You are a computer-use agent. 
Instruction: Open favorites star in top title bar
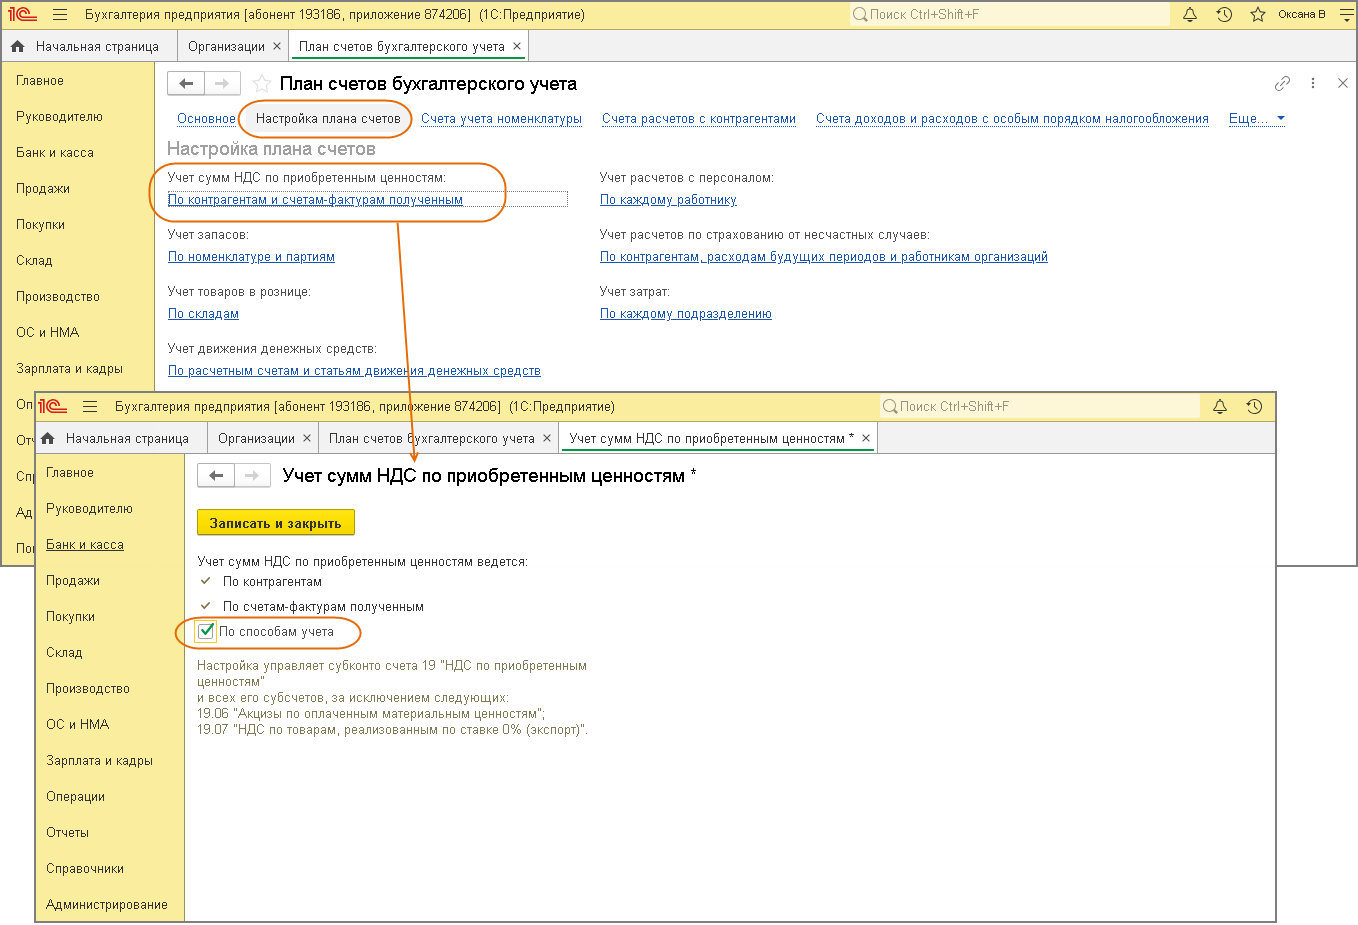click(x=1258, y=15)
